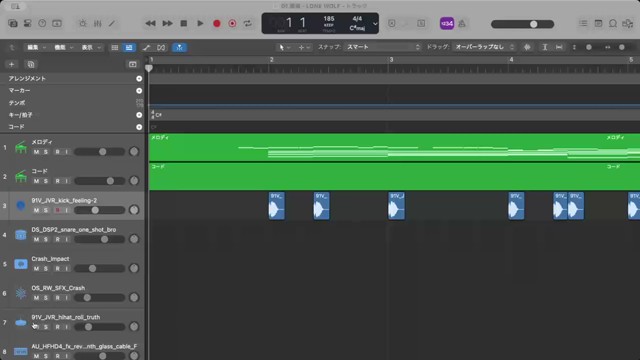Toggle Automation display icon
Screen dimensions: 640x360
point(146,48)
